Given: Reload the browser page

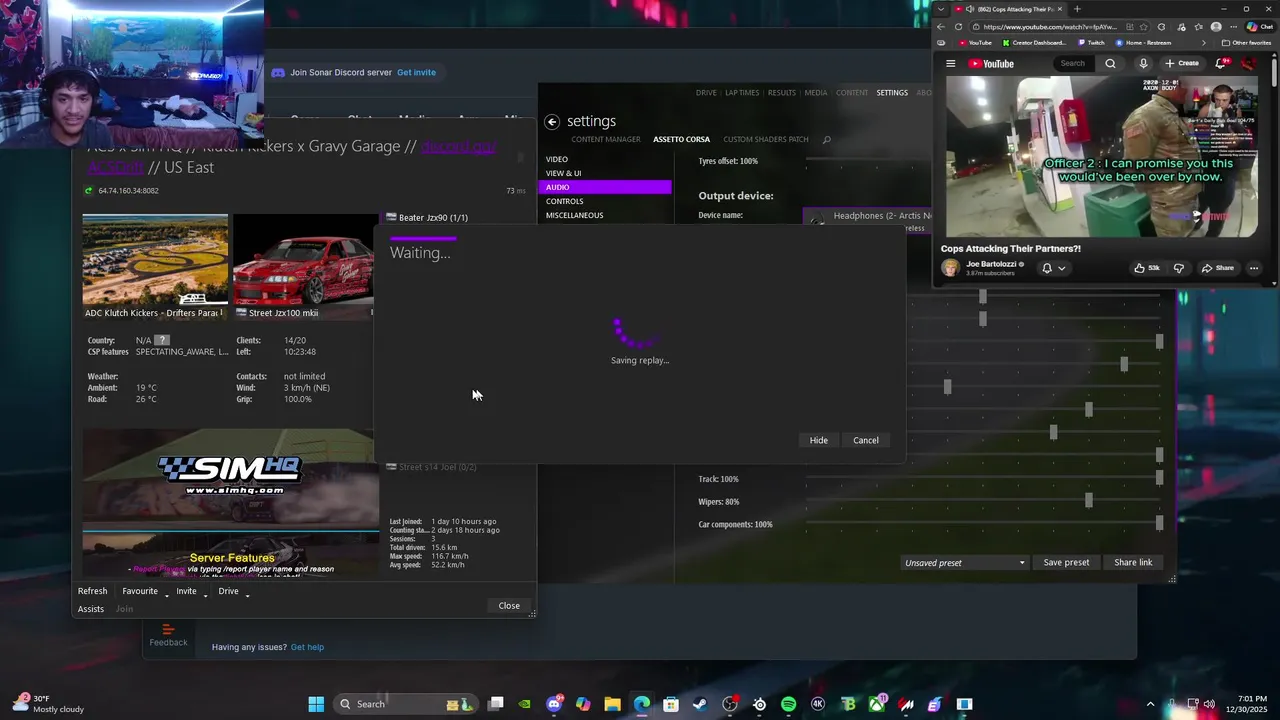Looking at the screenshot, I should 958,27.
